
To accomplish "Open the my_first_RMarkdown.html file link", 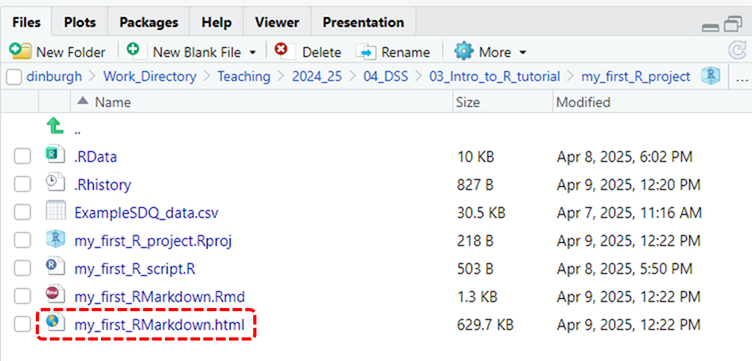I will pyautogui.click(x=159, y=325).
